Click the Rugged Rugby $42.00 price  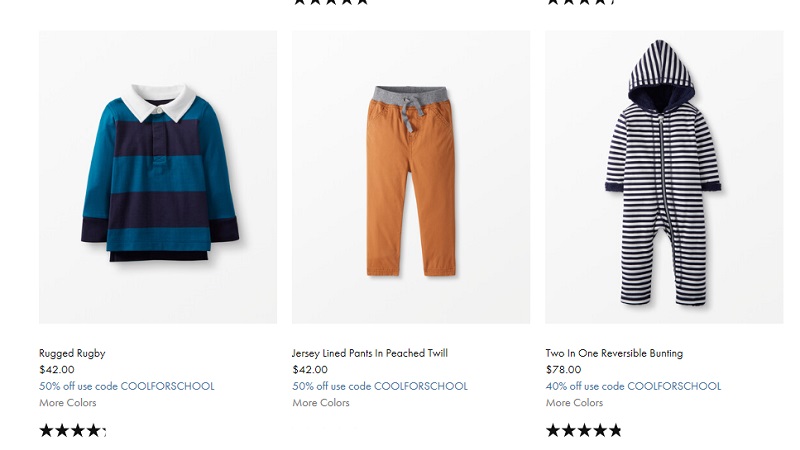[57, 369]
